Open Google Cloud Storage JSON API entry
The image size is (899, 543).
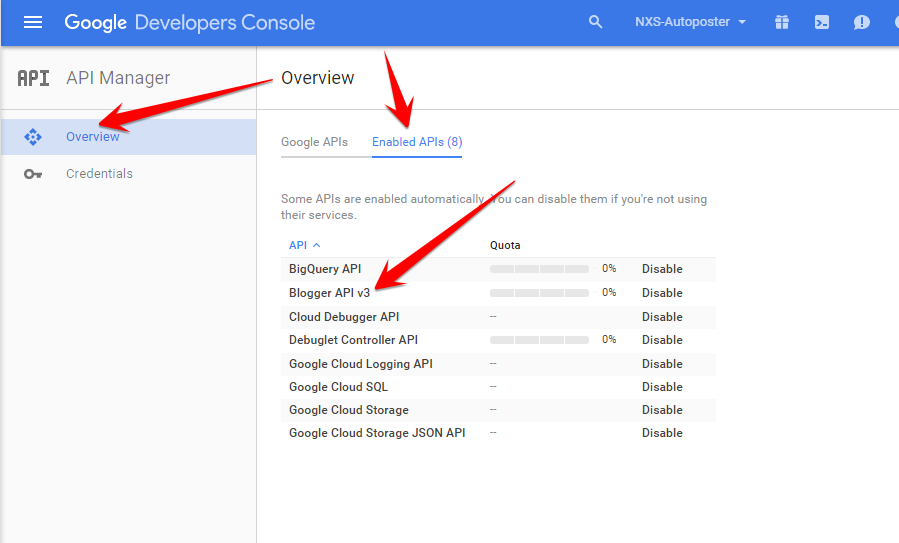click(377, 433)
